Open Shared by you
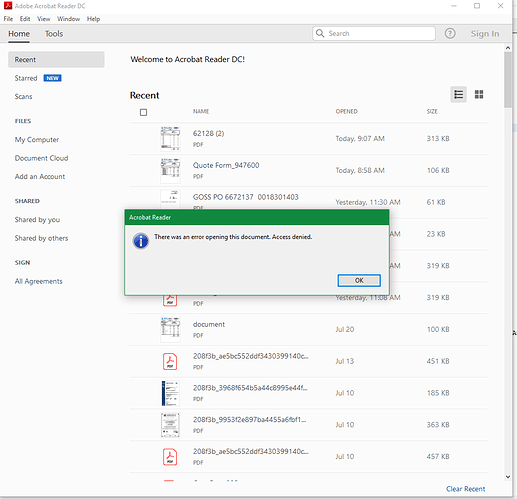517x499 pixels. 37,220
